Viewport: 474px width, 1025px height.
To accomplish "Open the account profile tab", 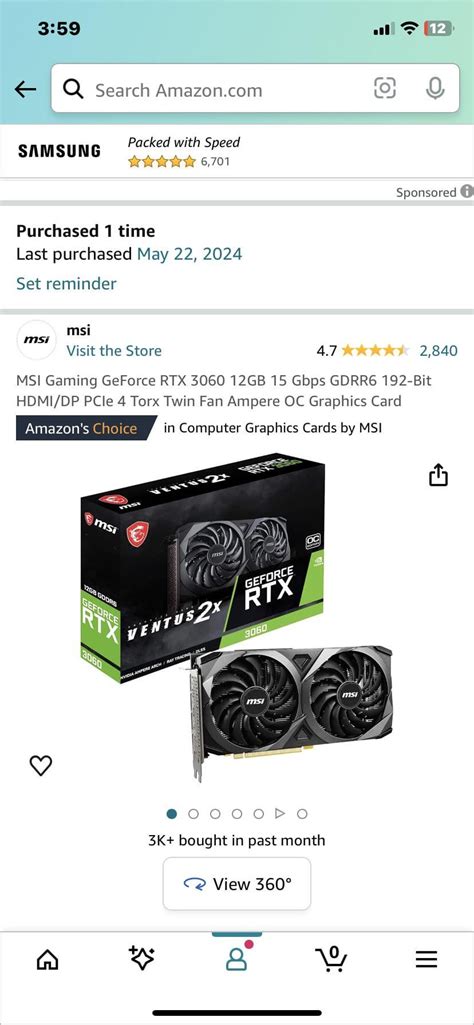I will (236, 958).
